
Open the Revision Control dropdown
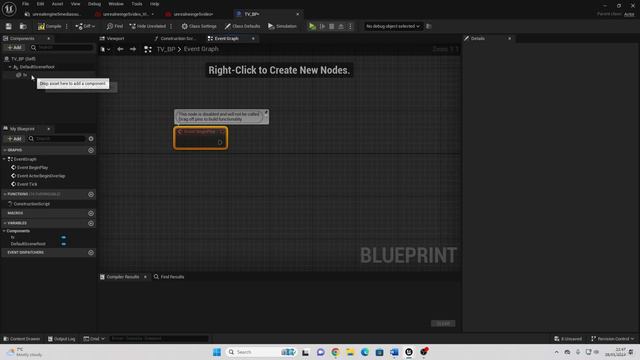pos(613,339)
